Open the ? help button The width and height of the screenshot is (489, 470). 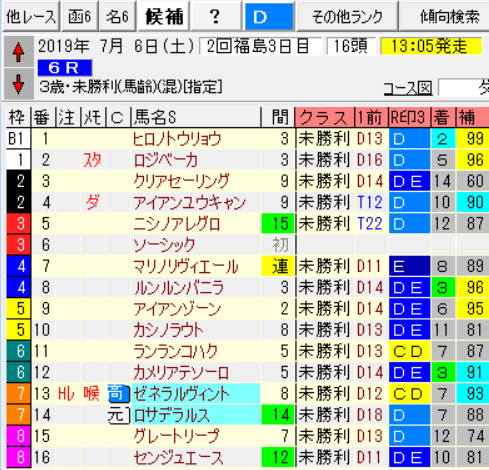pos(216,16)
